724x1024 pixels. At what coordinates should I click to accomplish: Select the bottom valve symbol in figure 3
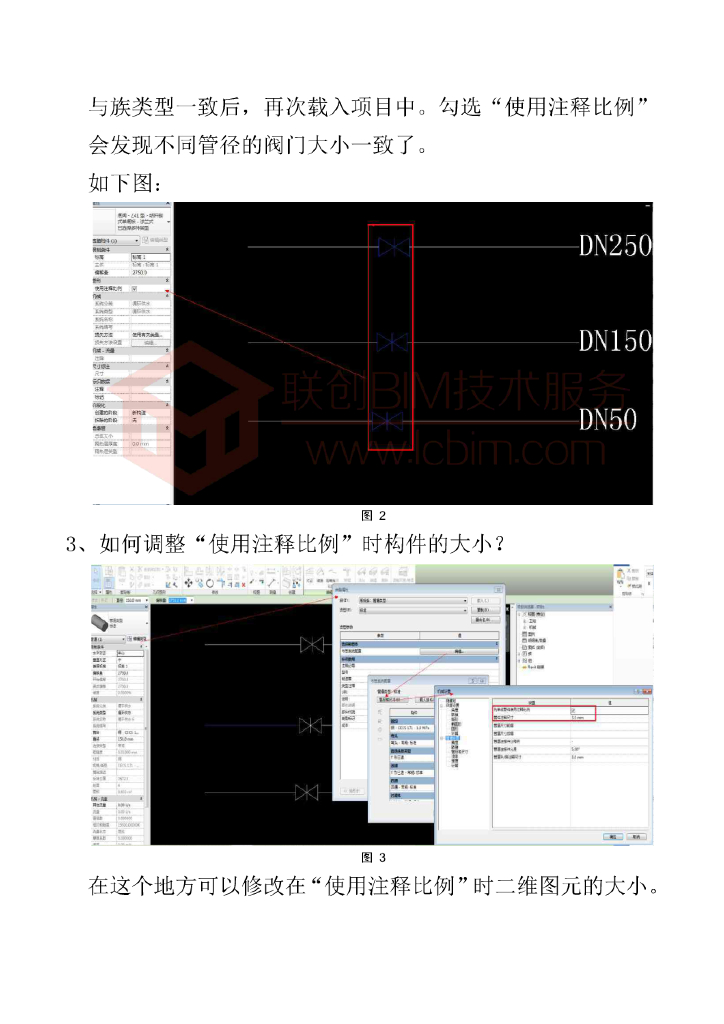point(307,793)
